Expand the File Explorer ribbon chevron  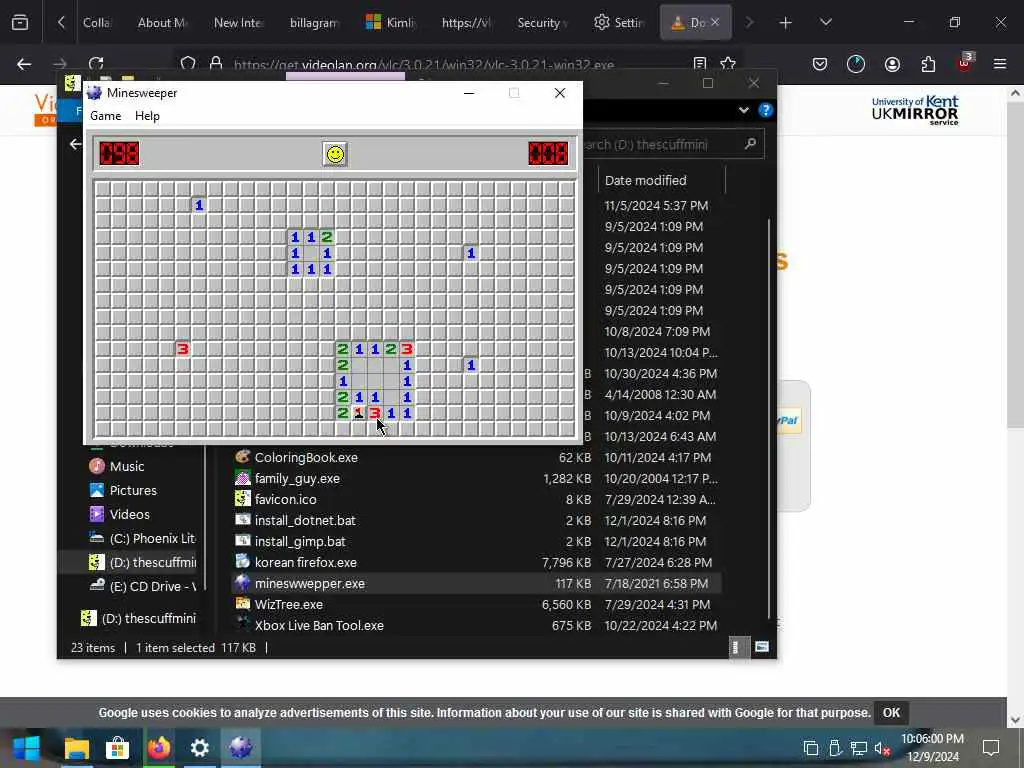[x=744, y=110]
